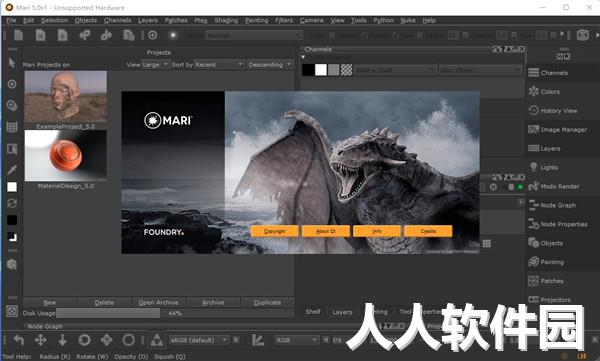The image size is (600, 361).
Task: Choose the Select arrow tool
Action: click(12, 63)
